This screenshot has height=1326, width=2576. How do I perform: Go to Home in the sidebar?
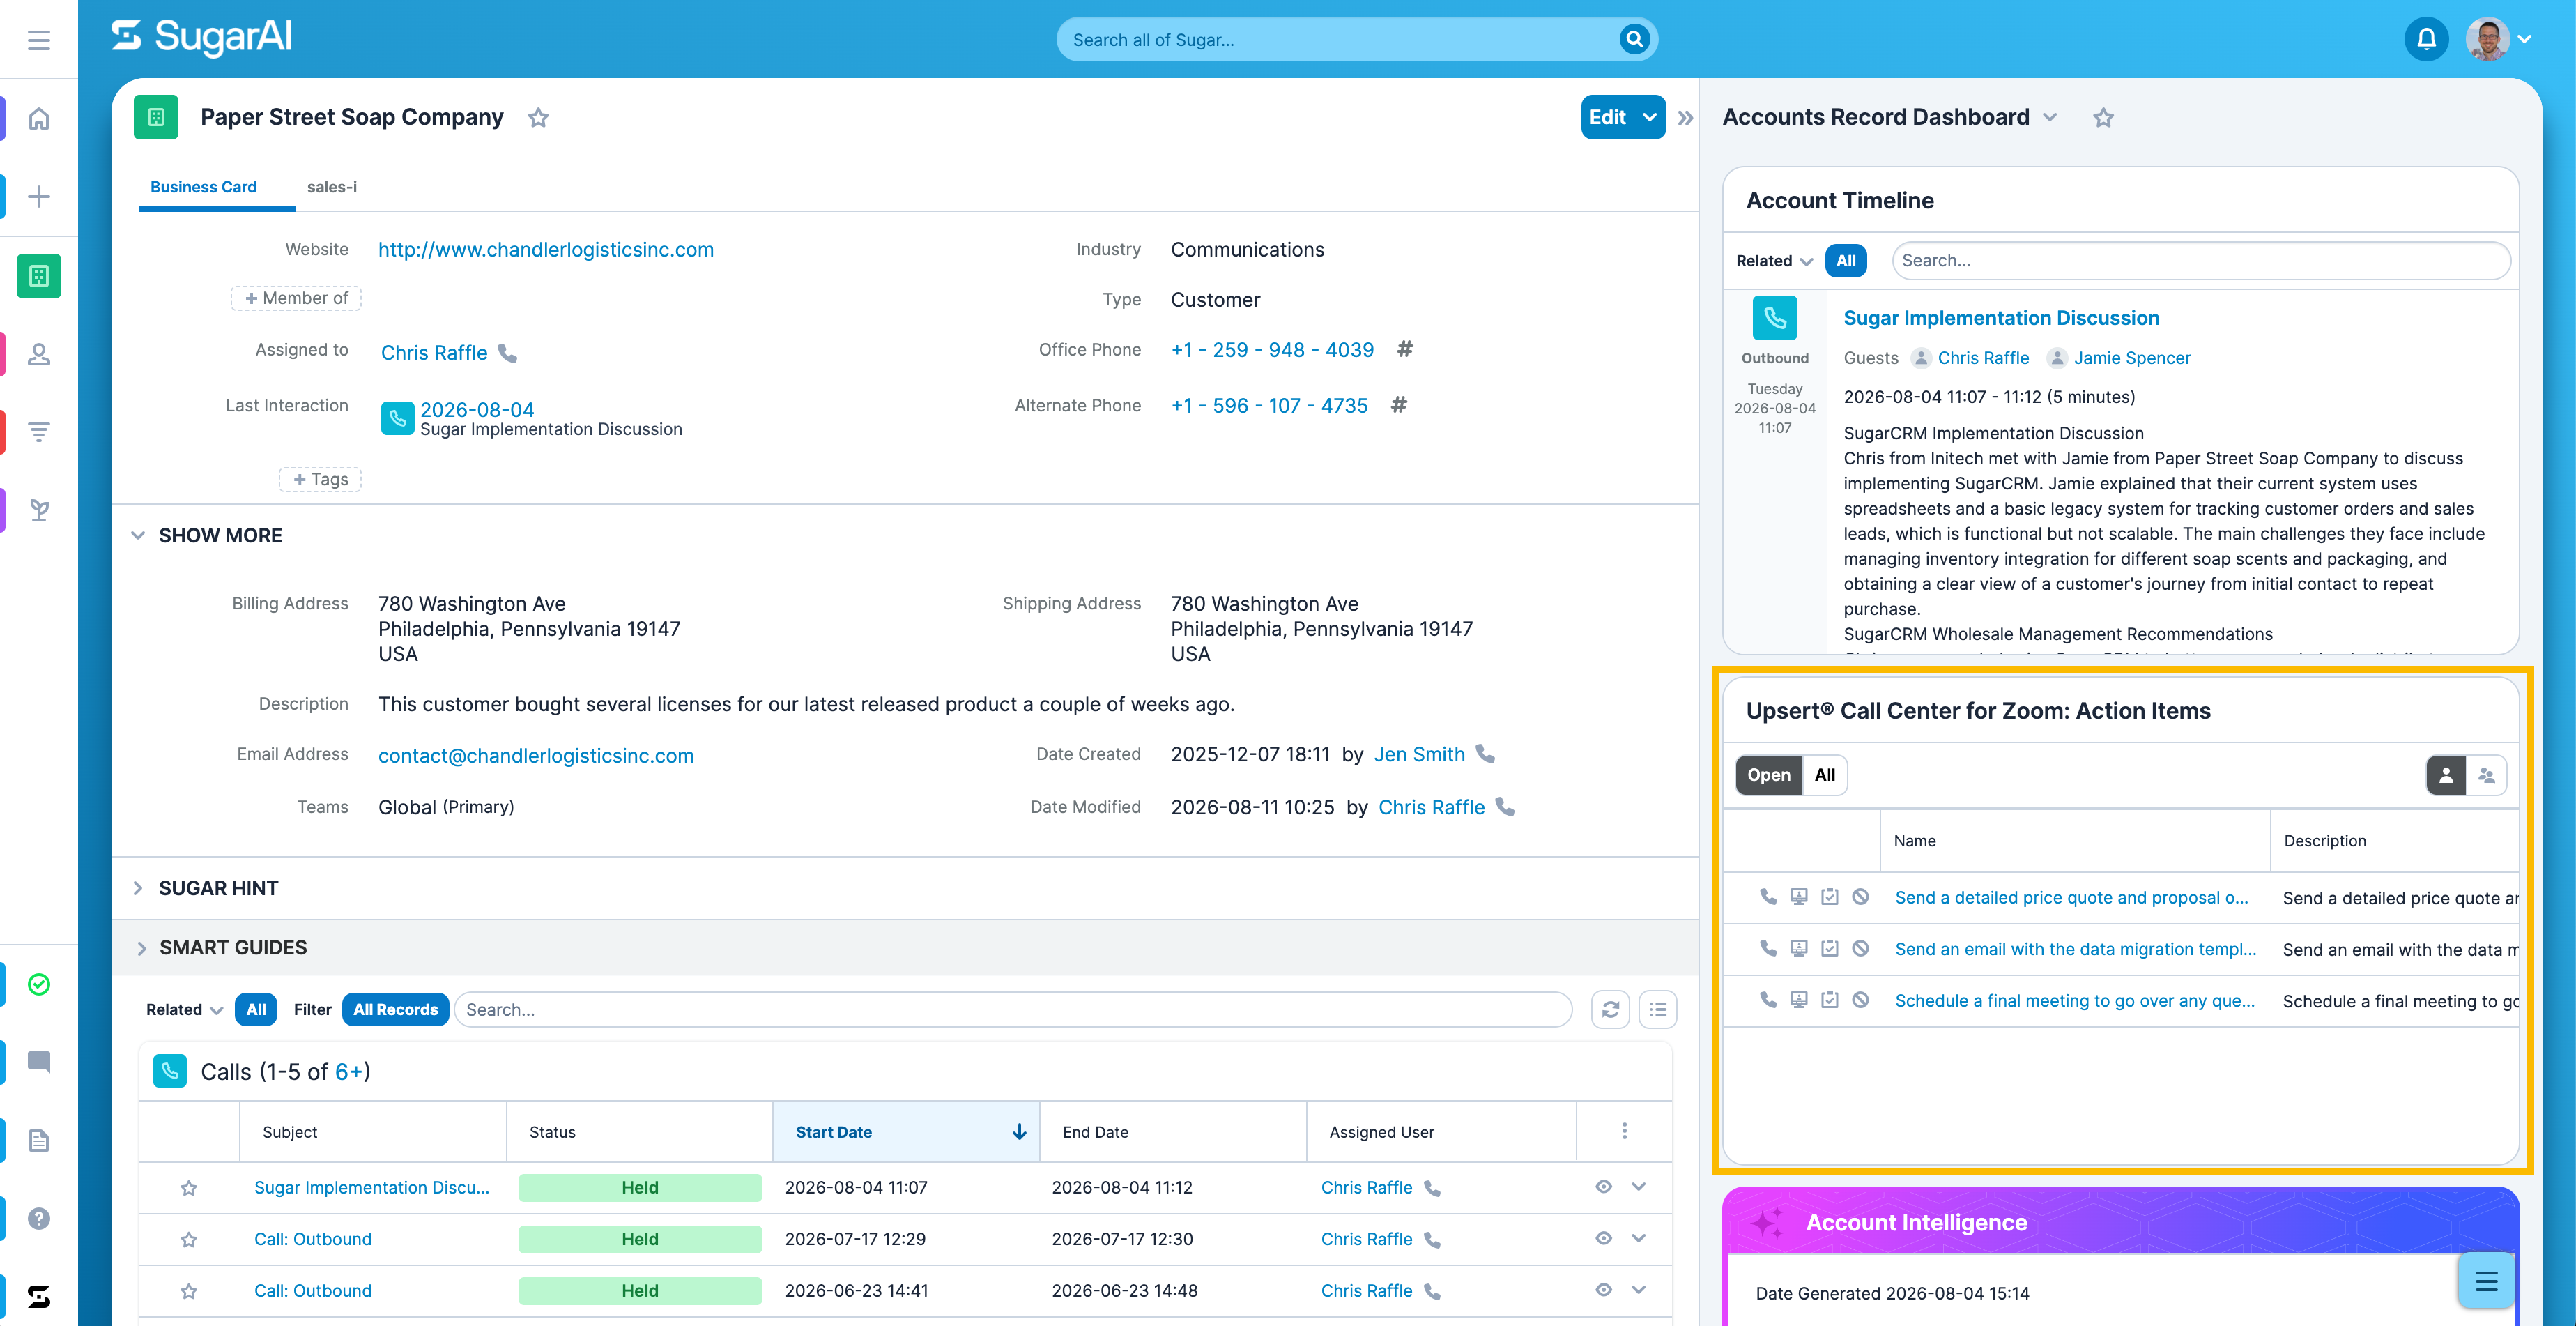click(39, 119)
